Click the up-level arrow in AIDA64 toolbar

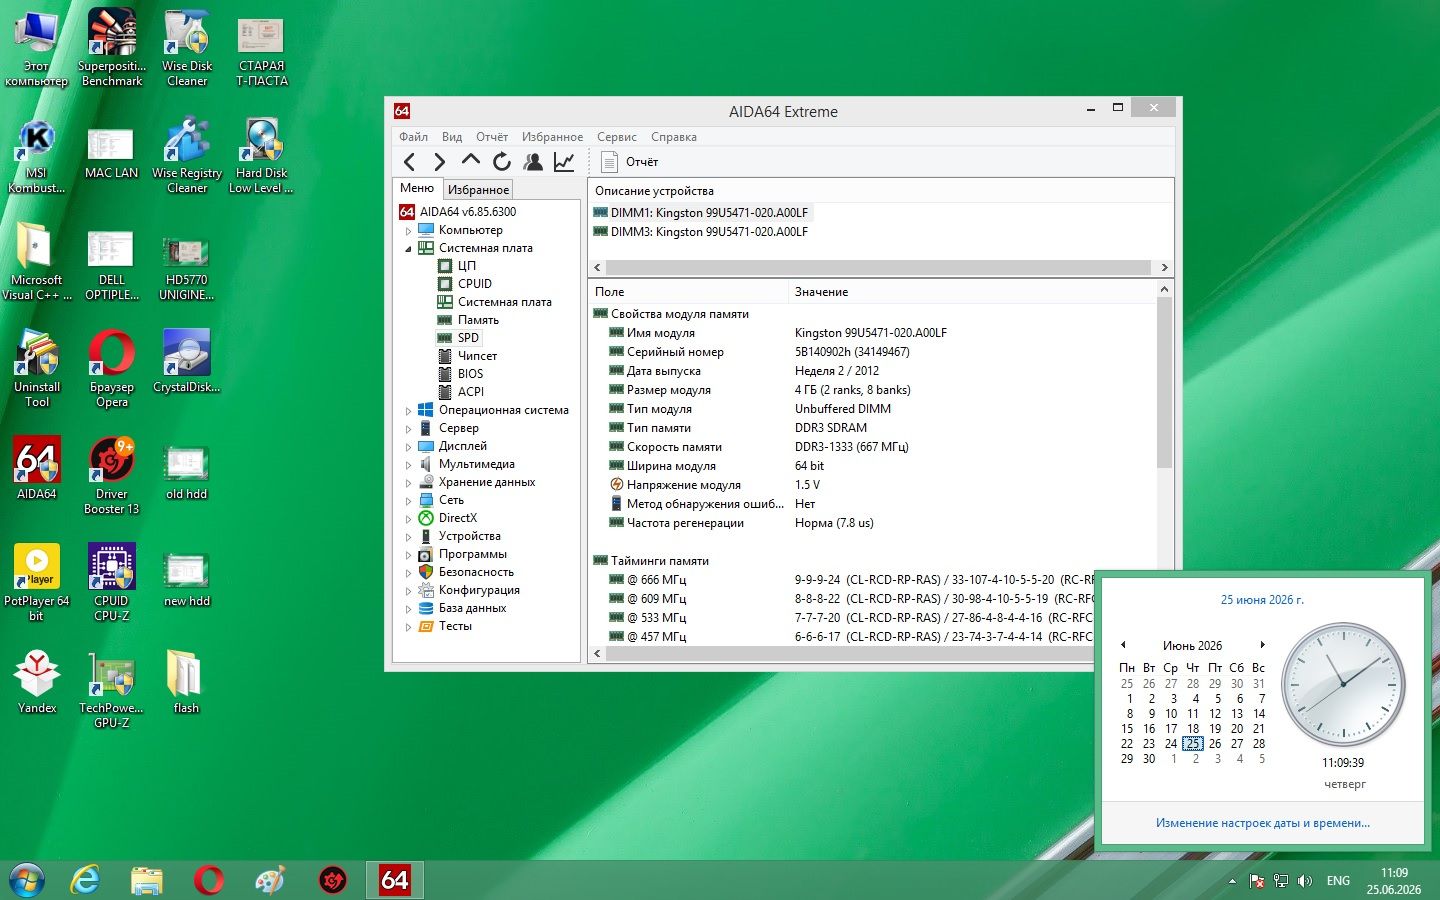(x=471, y=160)
